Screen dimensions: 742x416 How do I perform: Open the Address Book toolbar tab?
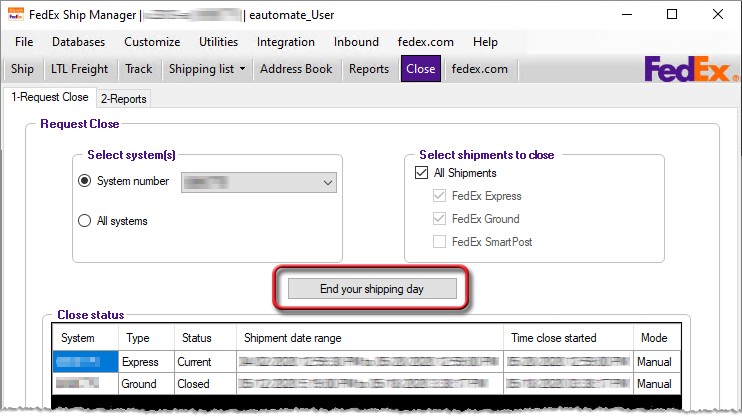click(296, 69)
